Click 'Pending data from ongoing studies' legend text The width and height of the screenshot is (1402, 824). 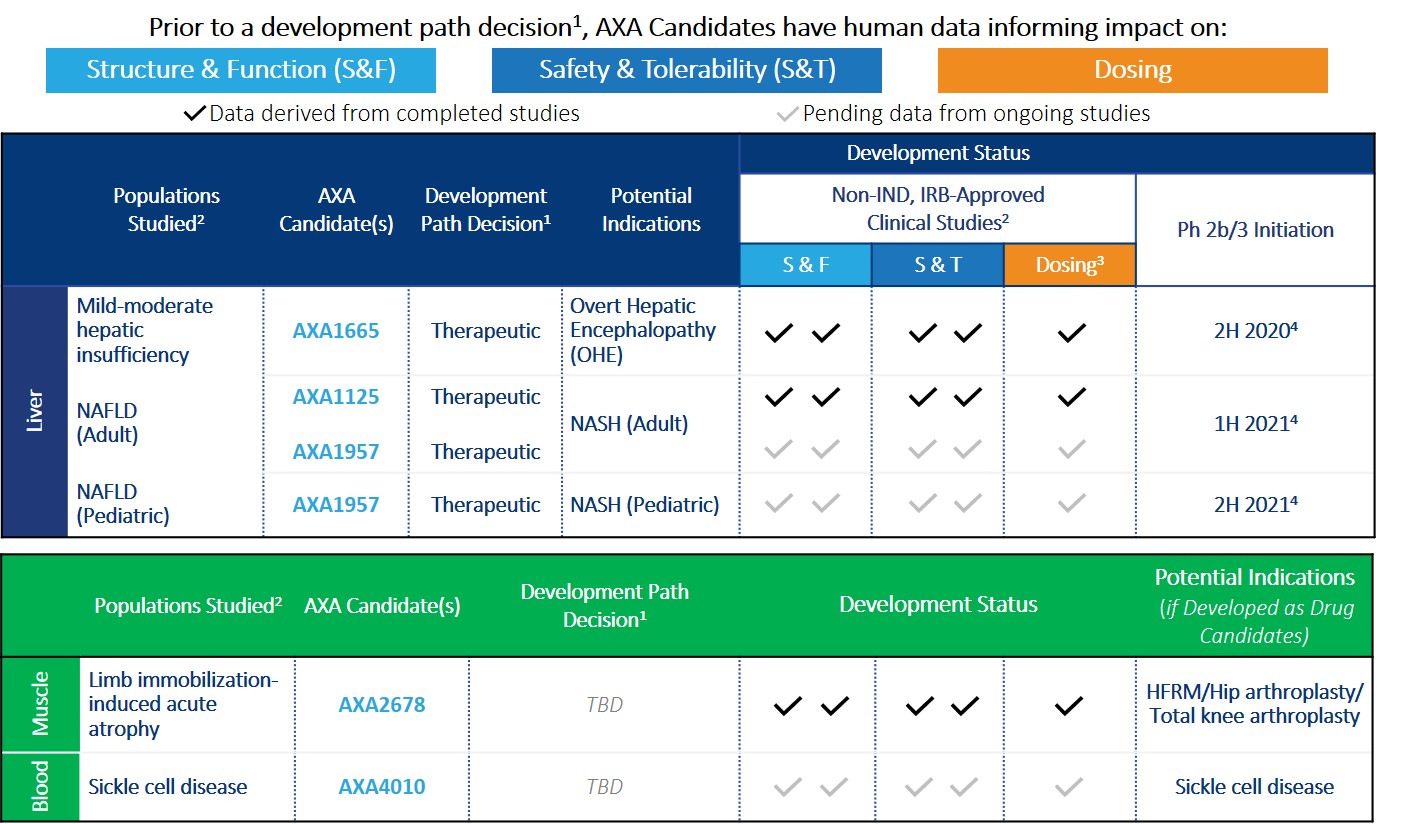tap(976, 113)
